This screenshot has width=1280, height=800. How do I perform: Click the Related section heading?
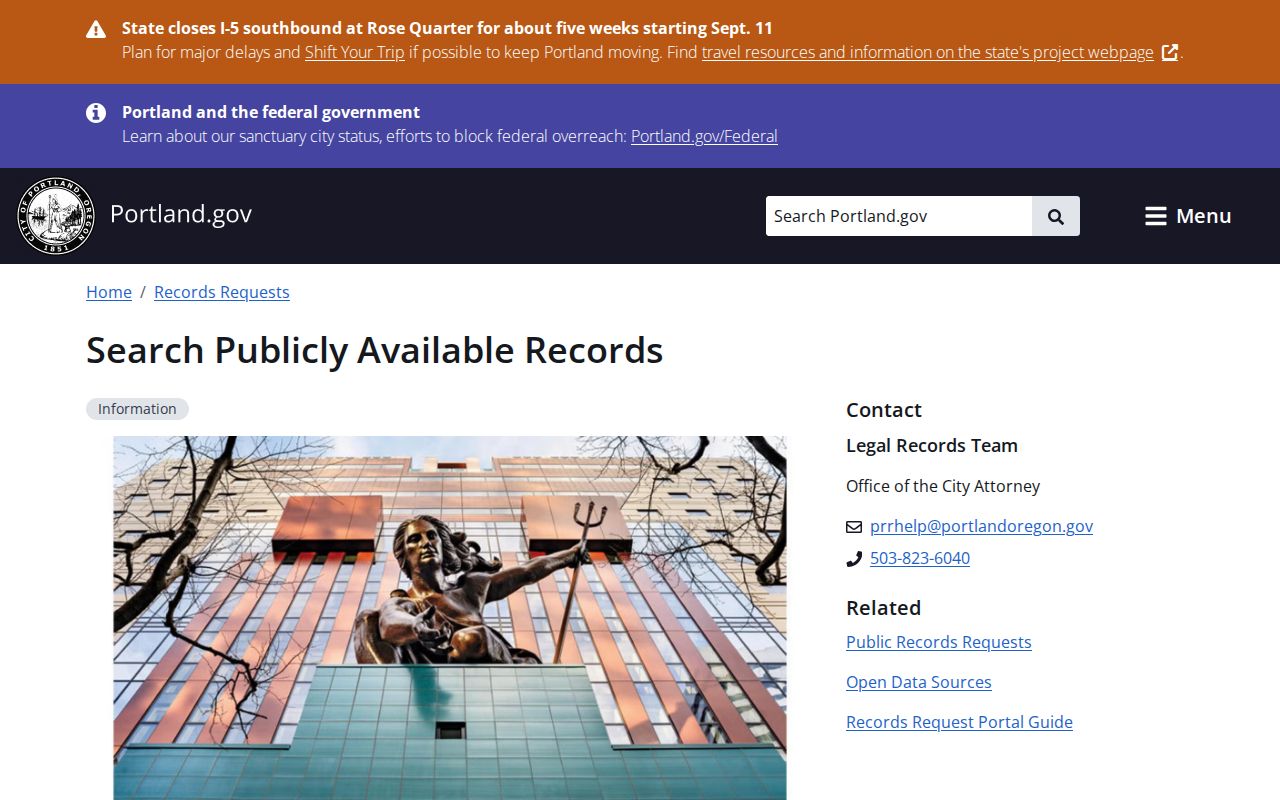click(x=884, y=608)
